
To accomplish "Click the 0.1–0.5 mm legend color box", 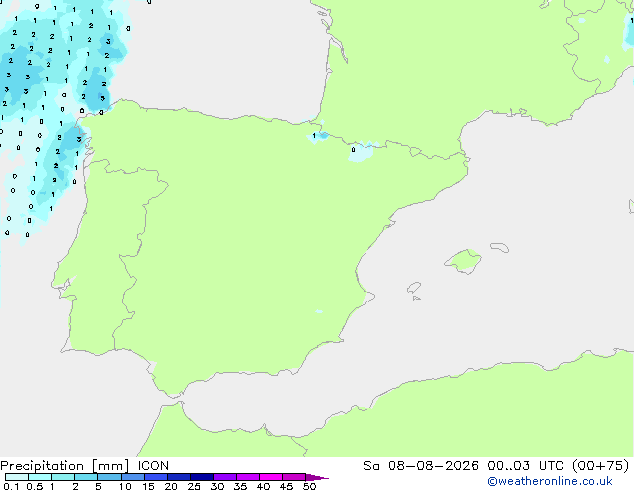I will click(17, 477).
